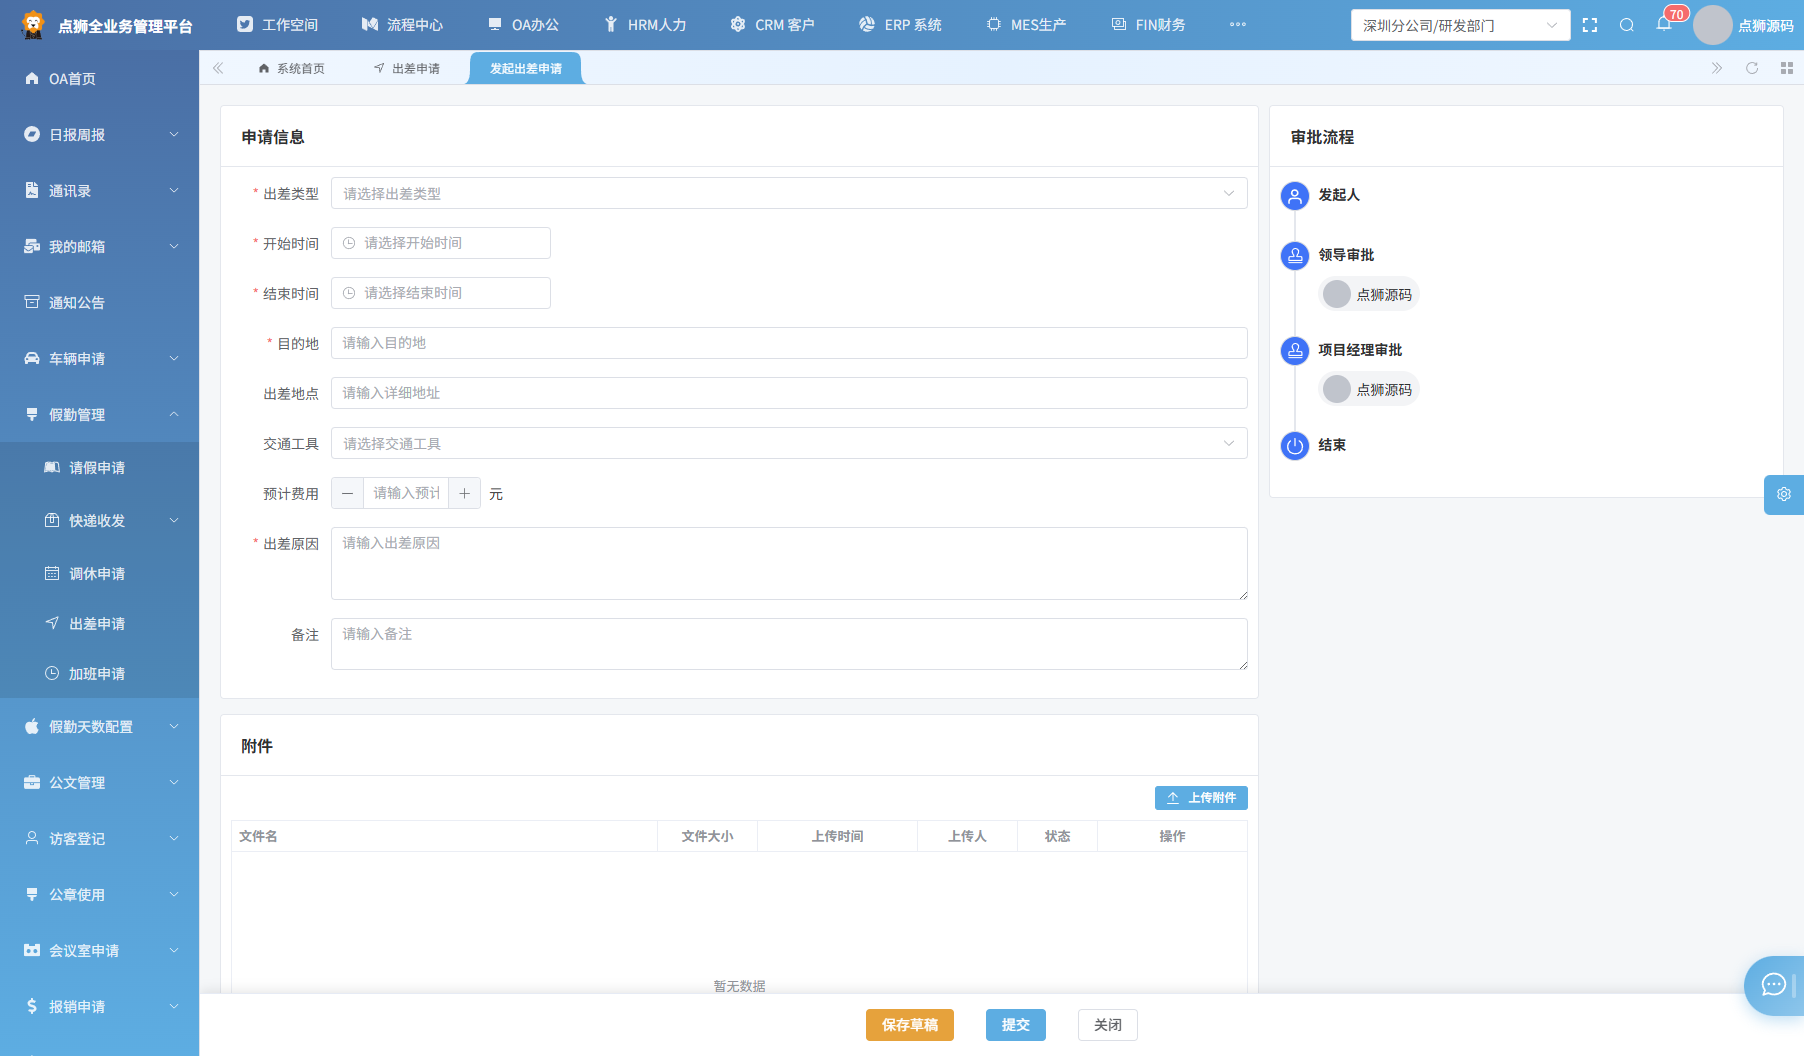Collapse tabs with left double-arrow icon

click(218, 68)
